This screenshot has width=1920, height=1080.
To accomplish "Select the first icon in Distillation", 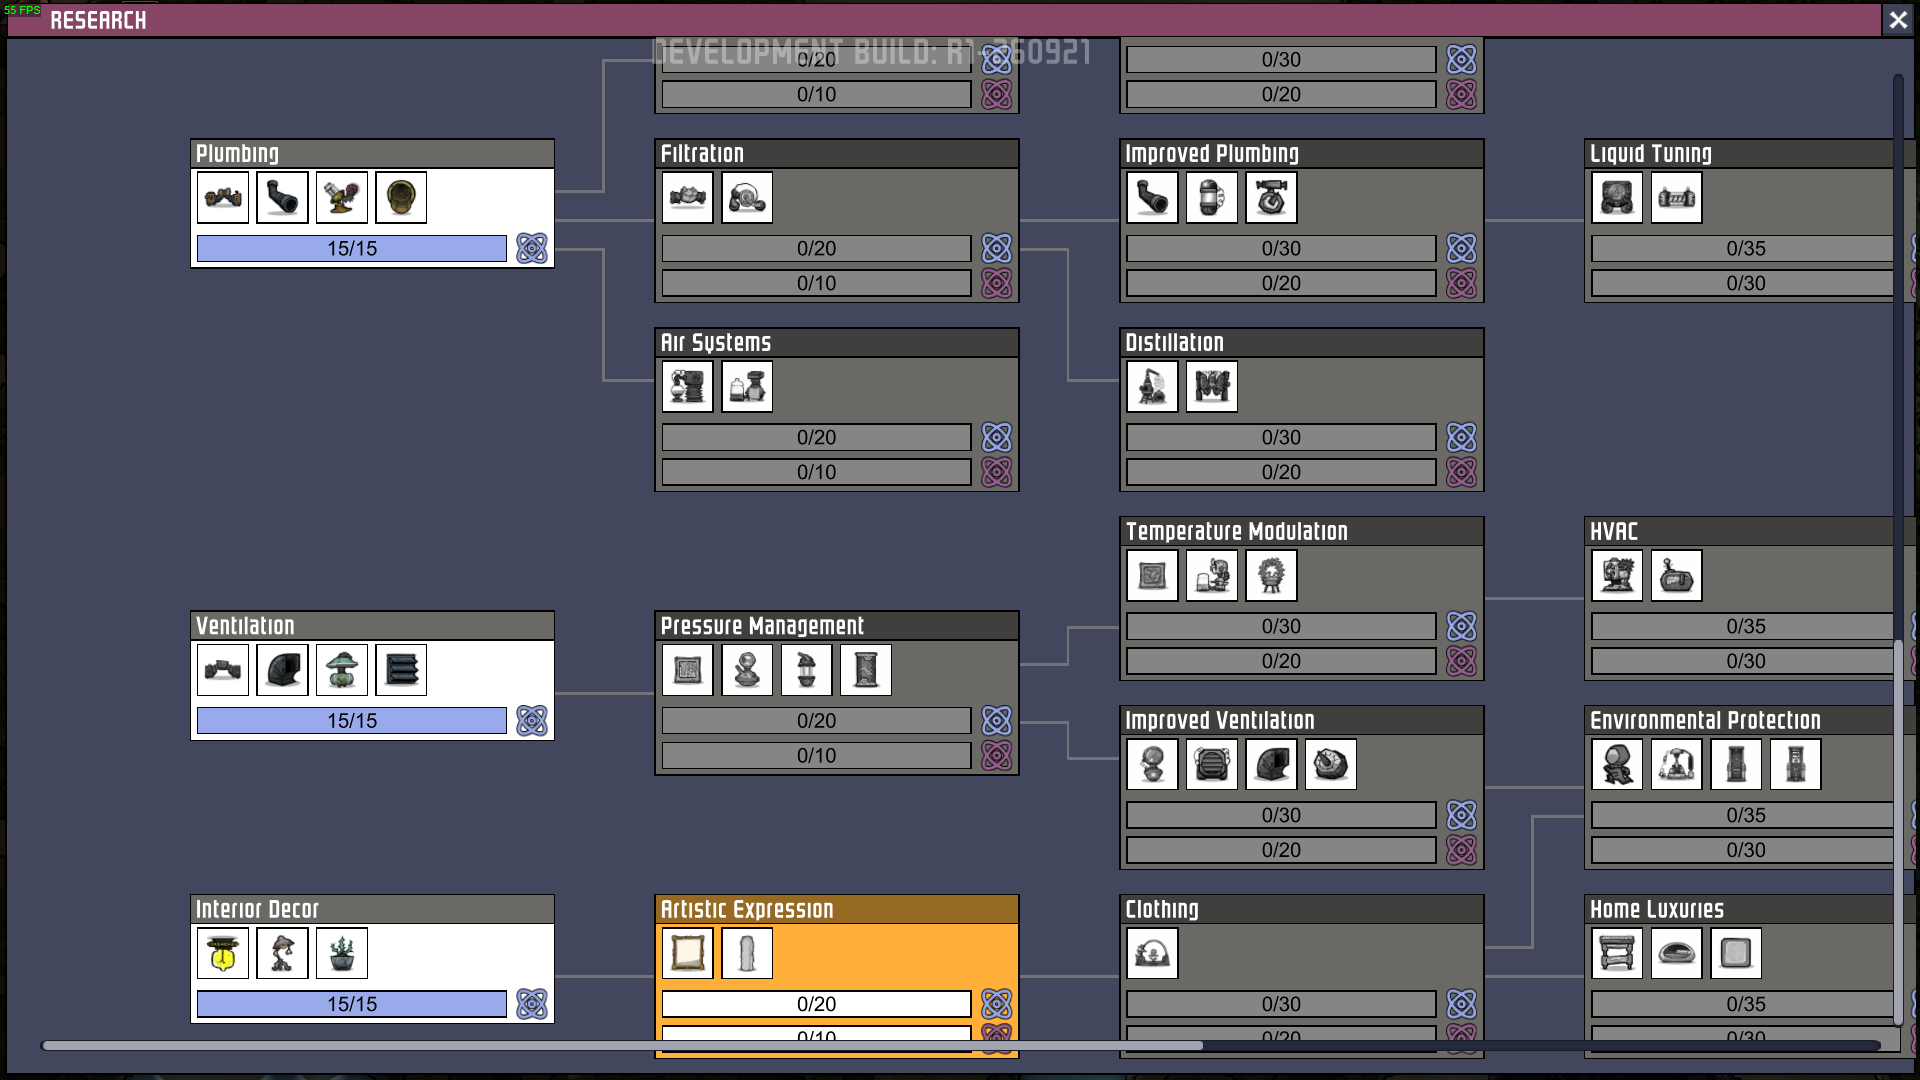I will pos(1152,387).
